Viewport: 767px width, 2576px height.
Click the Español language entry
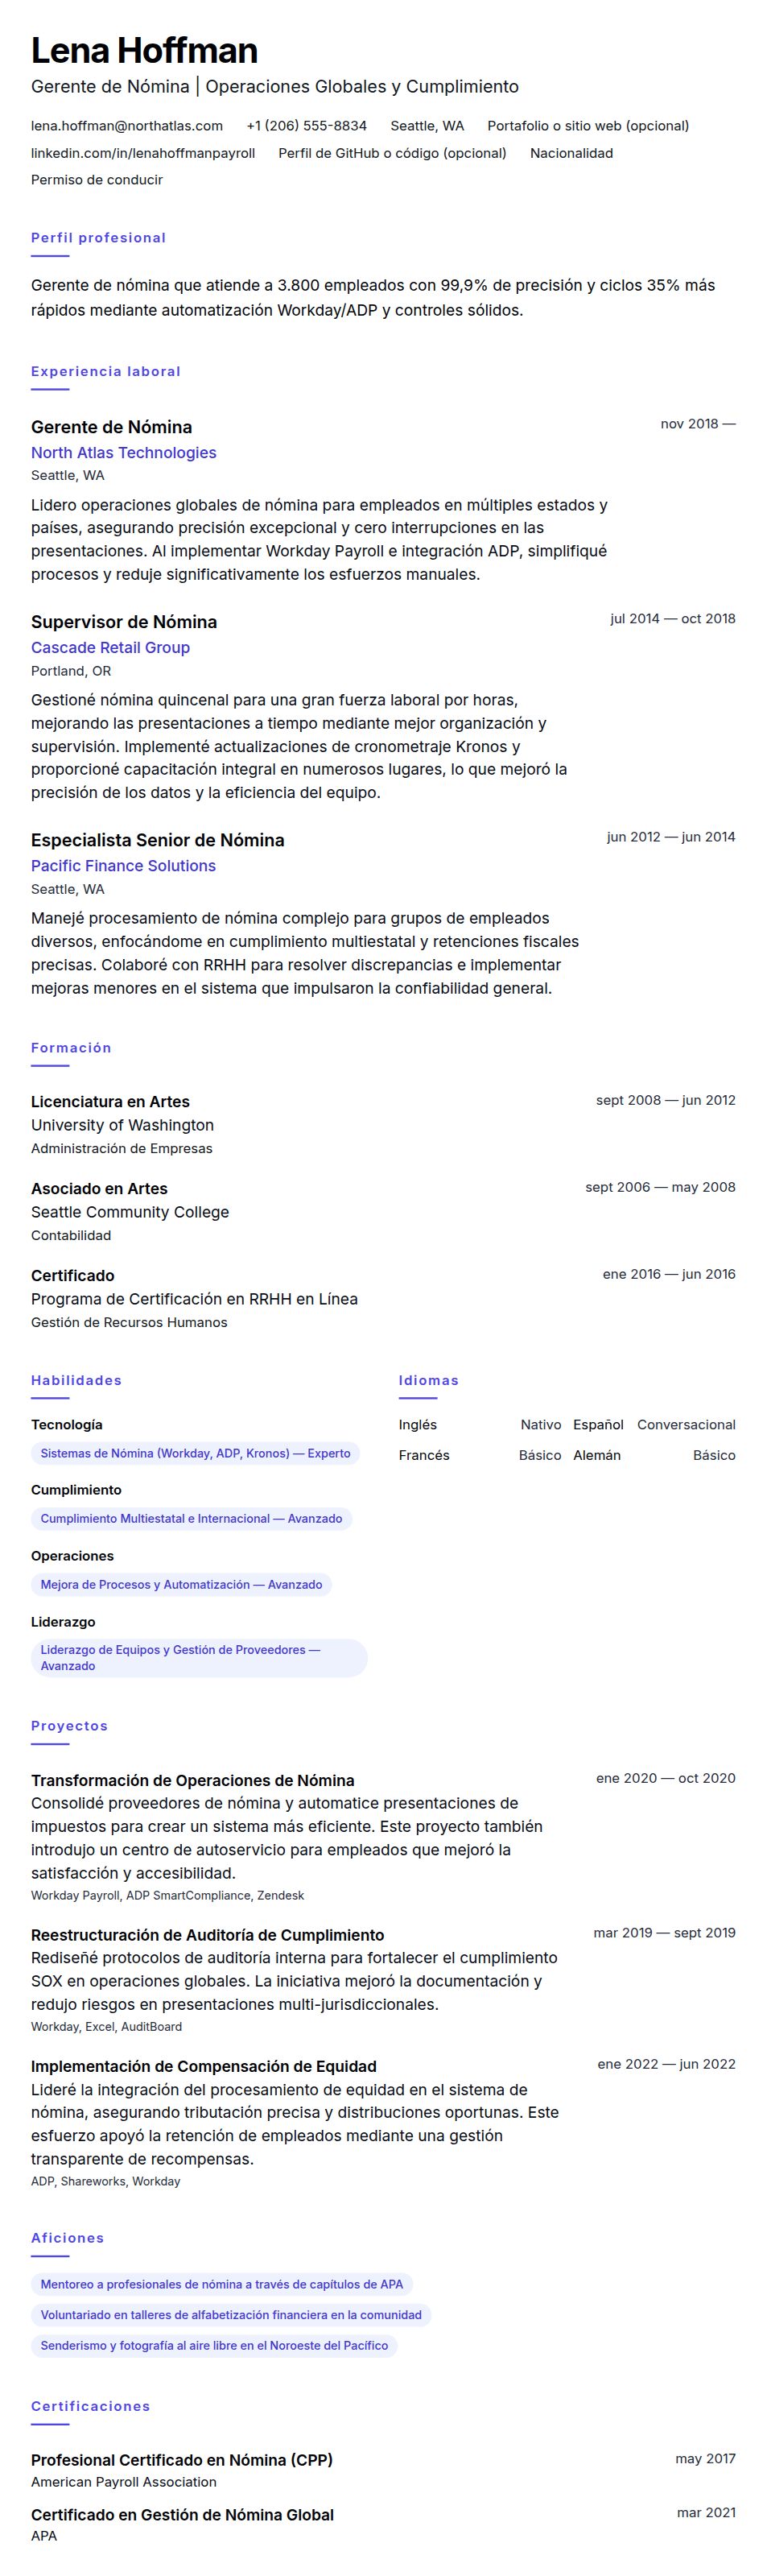(598, 1425)
